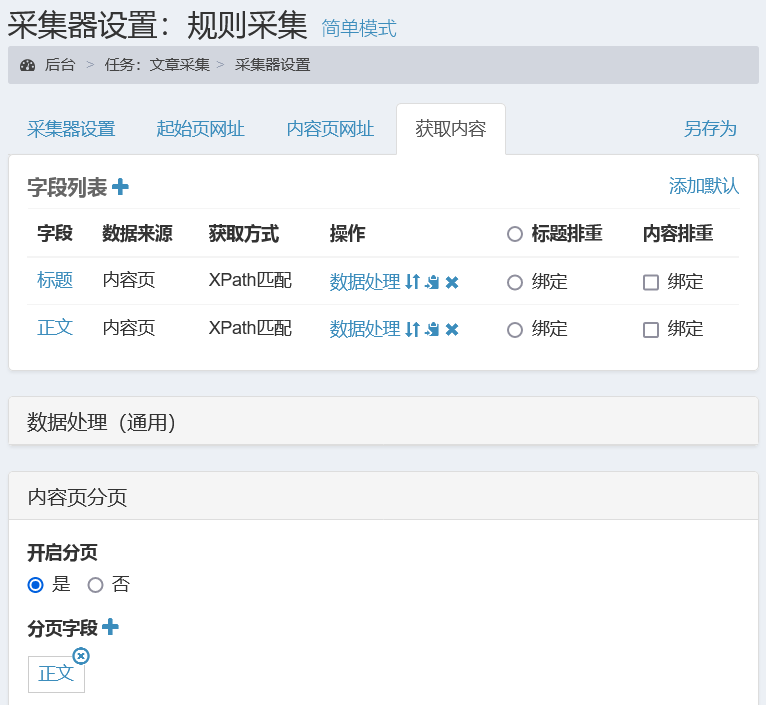766x705 pixels.
Task: Select 是 for 开启分页
Action: coord(36,584)
